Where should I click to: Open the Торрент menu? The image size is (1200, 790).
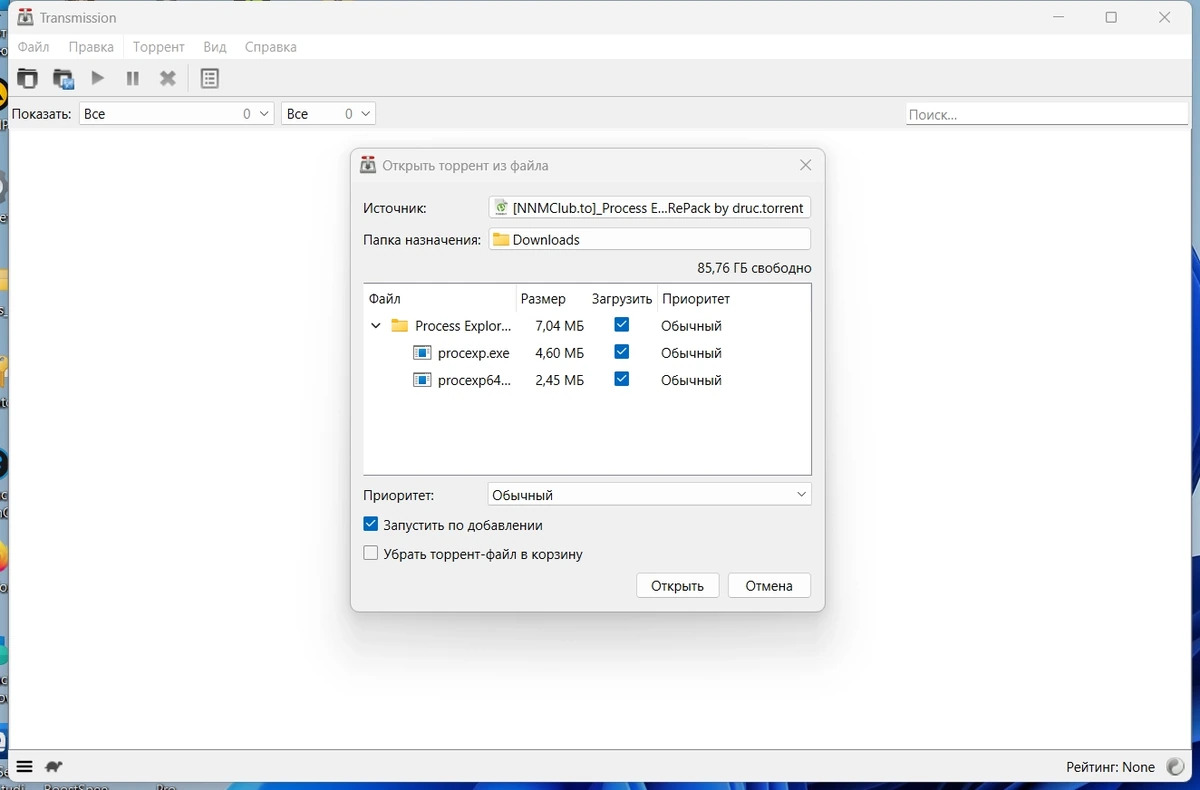pos(158,47)
